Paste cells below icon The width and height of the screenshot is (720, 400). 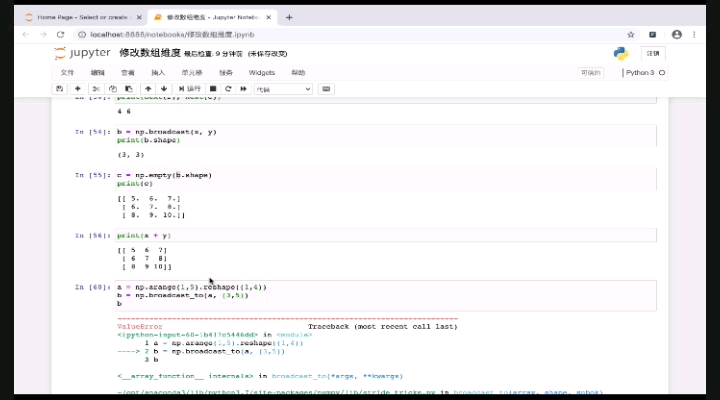point(129,89)
